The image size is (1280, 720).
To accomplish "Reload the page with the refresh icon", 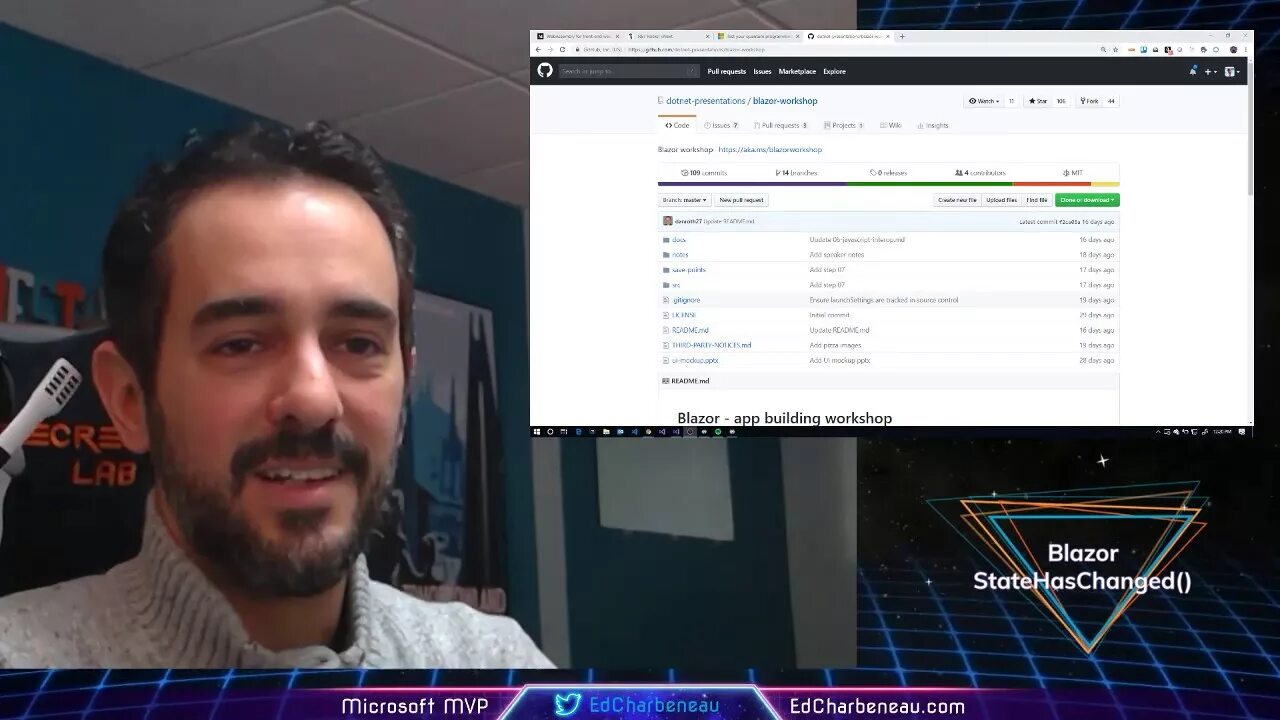I will pyautogui.click(x=562, y=49).
